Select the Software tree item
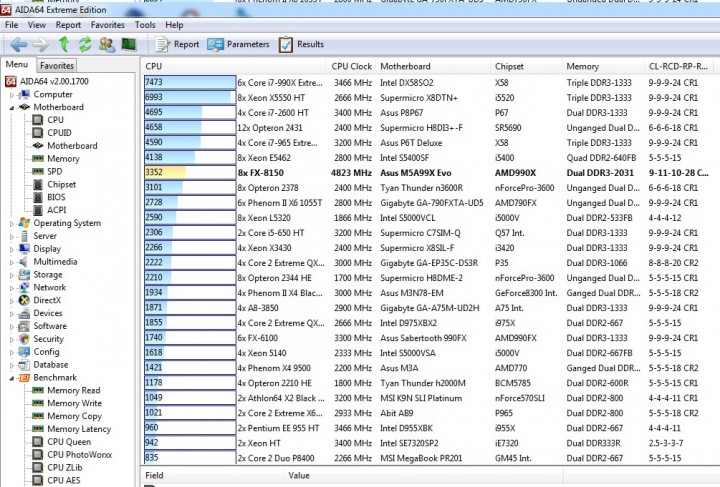 pos(50,326)
